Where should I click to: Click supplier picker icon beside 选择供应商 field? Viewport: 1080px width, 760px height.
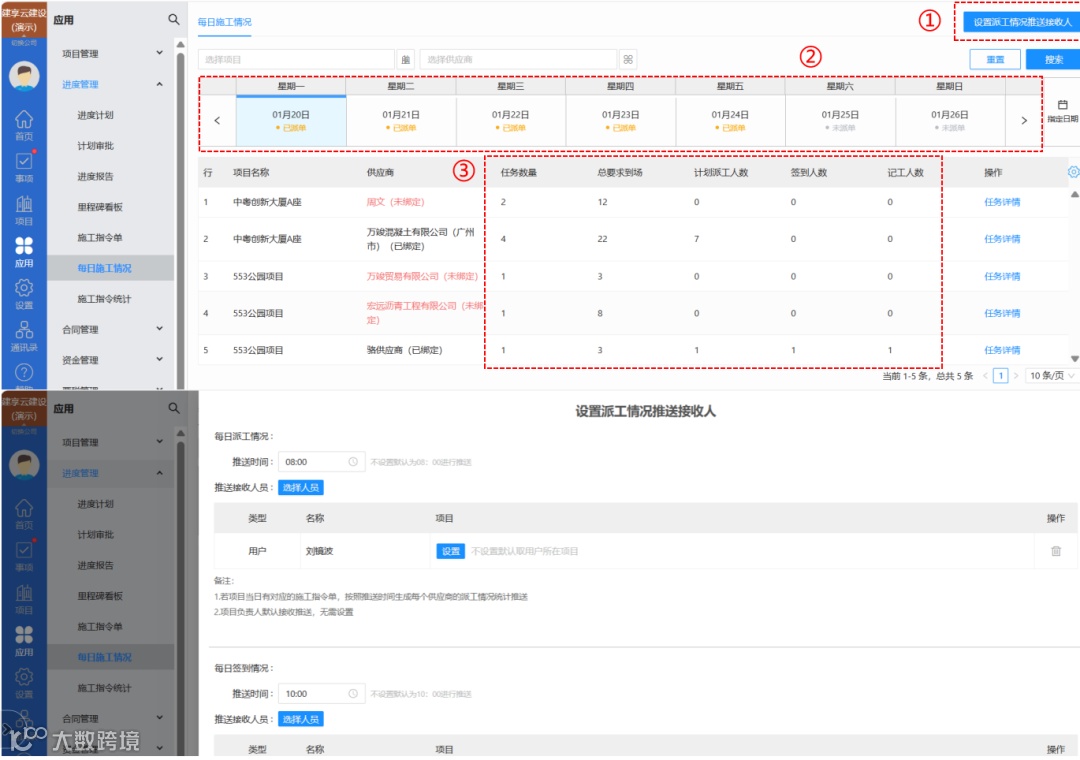tap(628, 60)
